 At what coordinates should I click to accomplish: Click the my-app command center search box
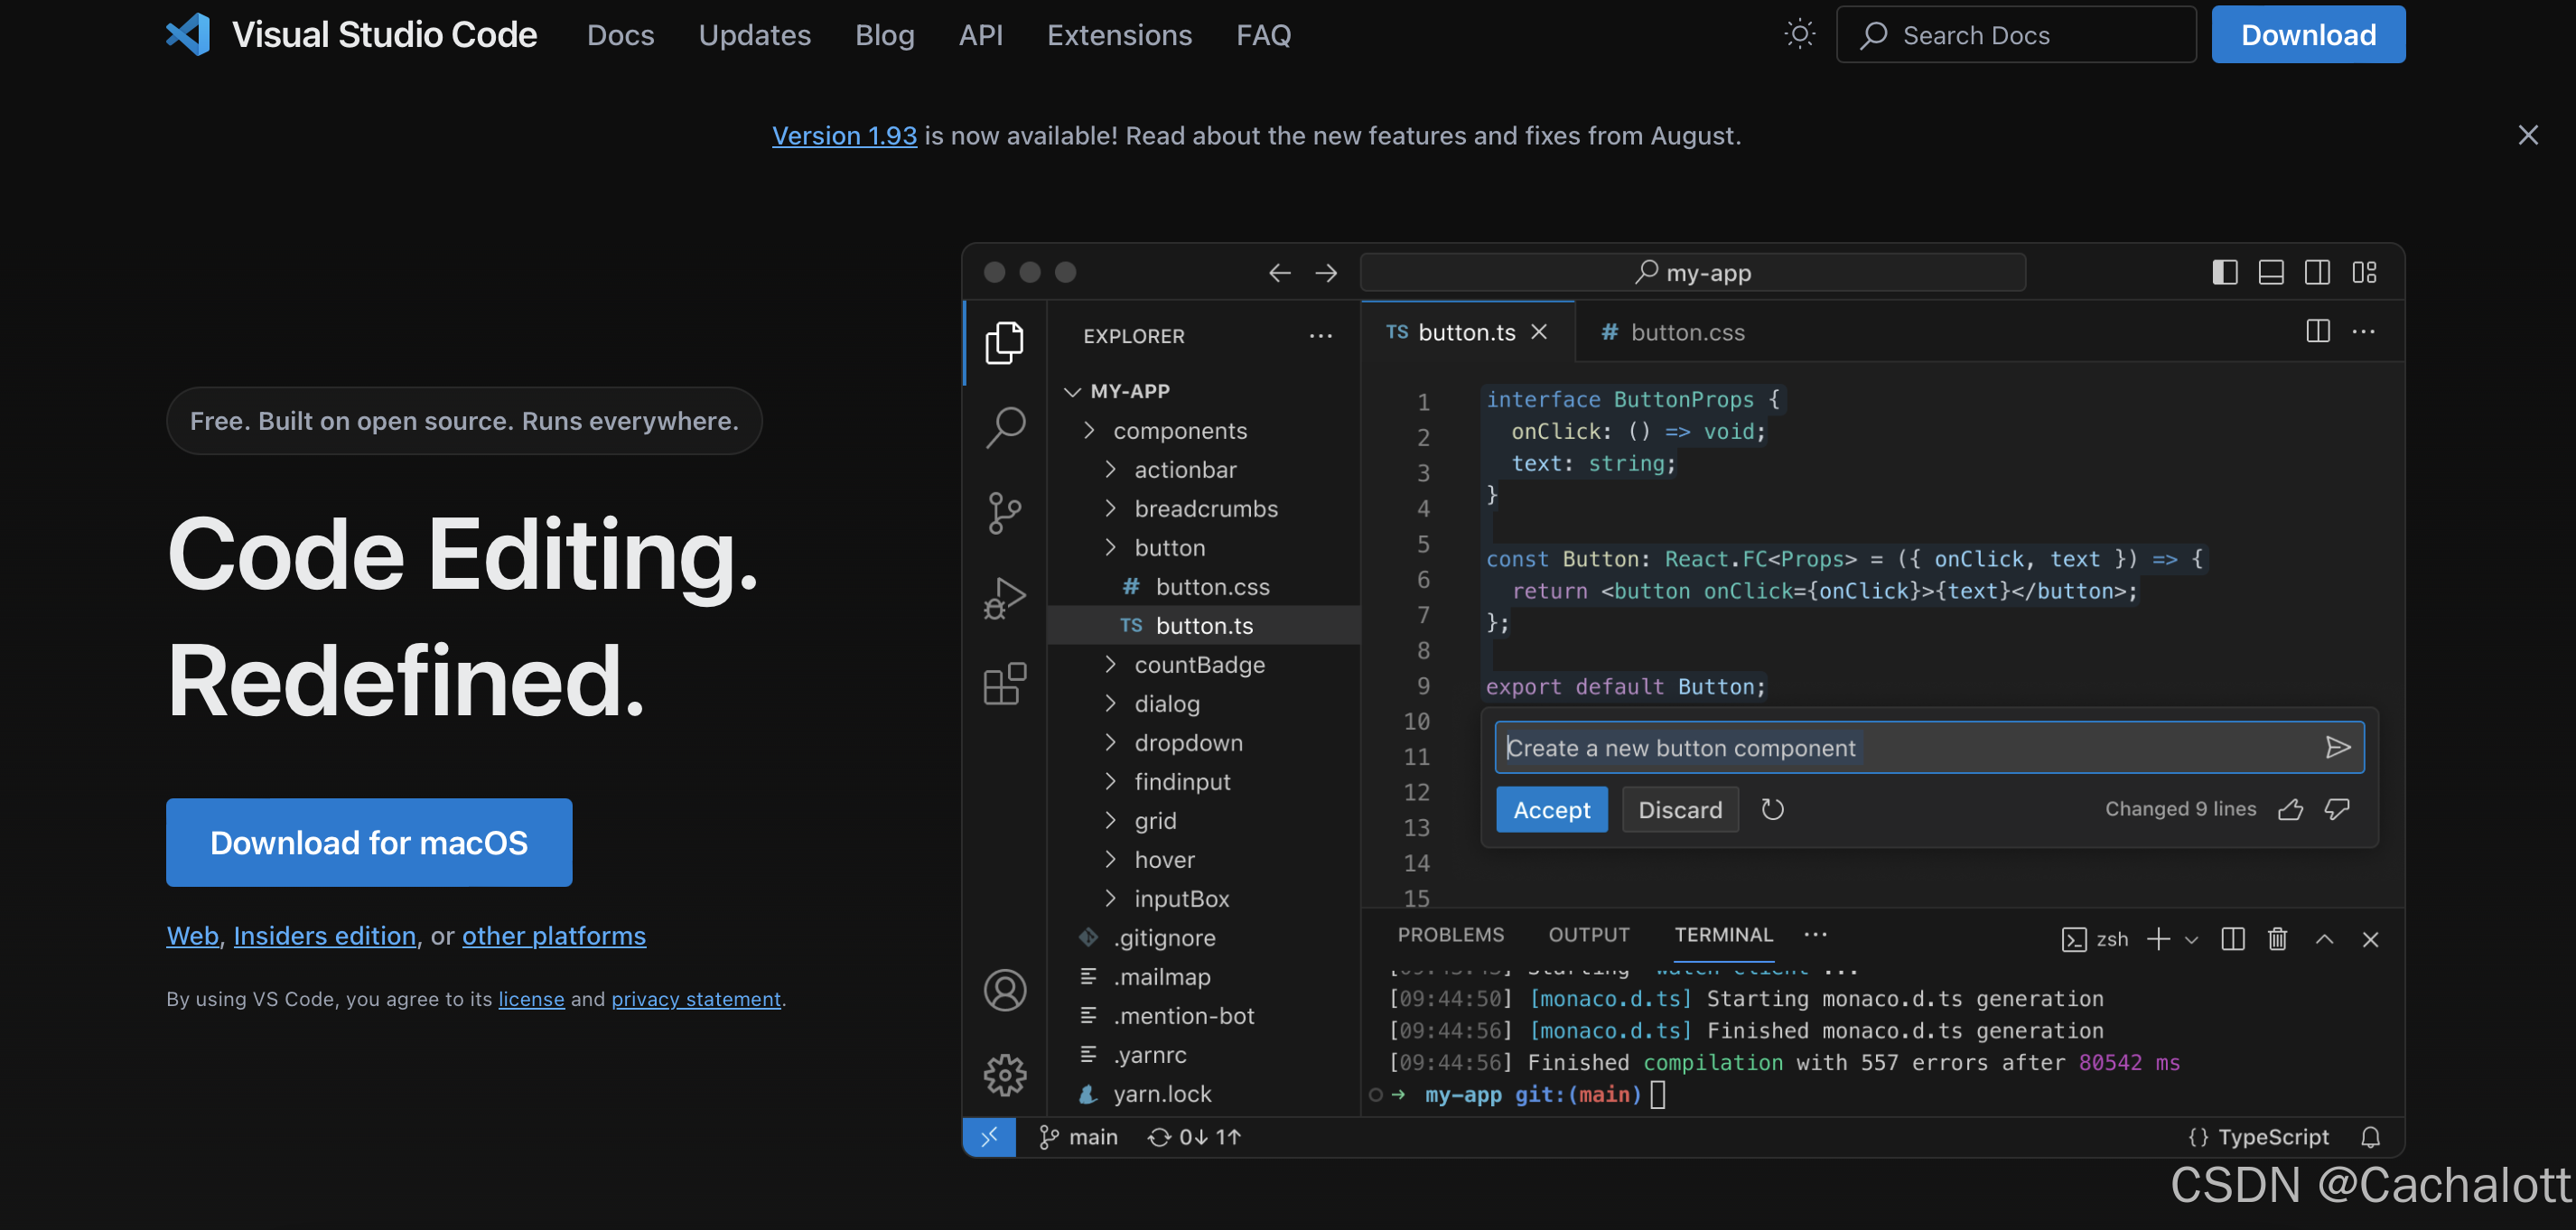[1692, 272]
